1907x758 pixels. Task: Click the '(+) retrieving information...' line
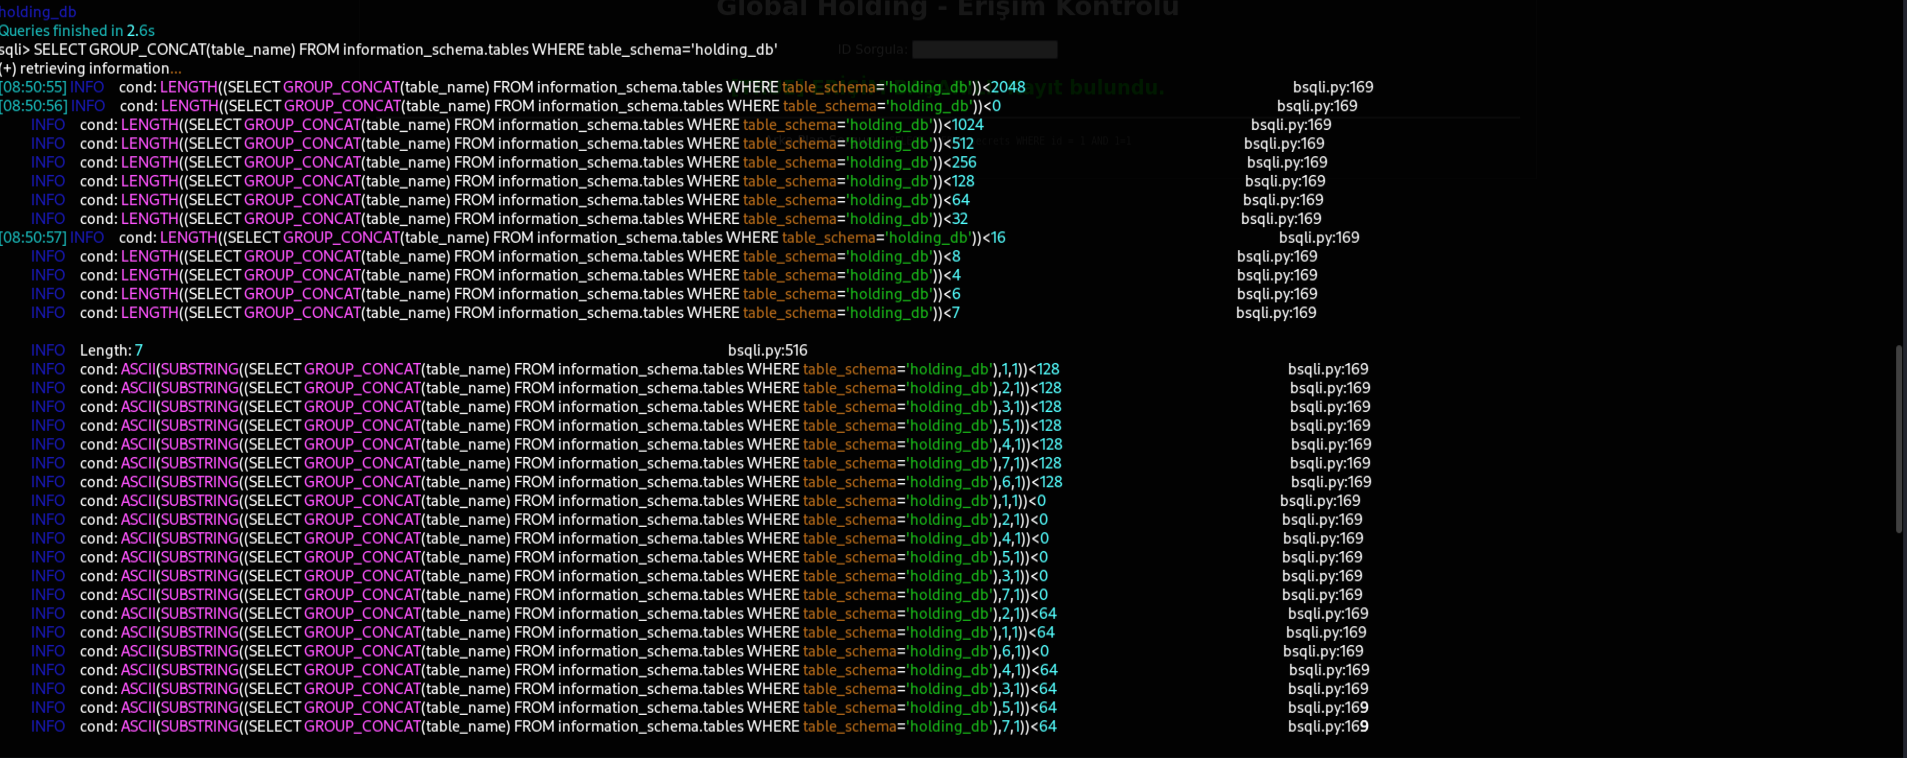(91, 68)
